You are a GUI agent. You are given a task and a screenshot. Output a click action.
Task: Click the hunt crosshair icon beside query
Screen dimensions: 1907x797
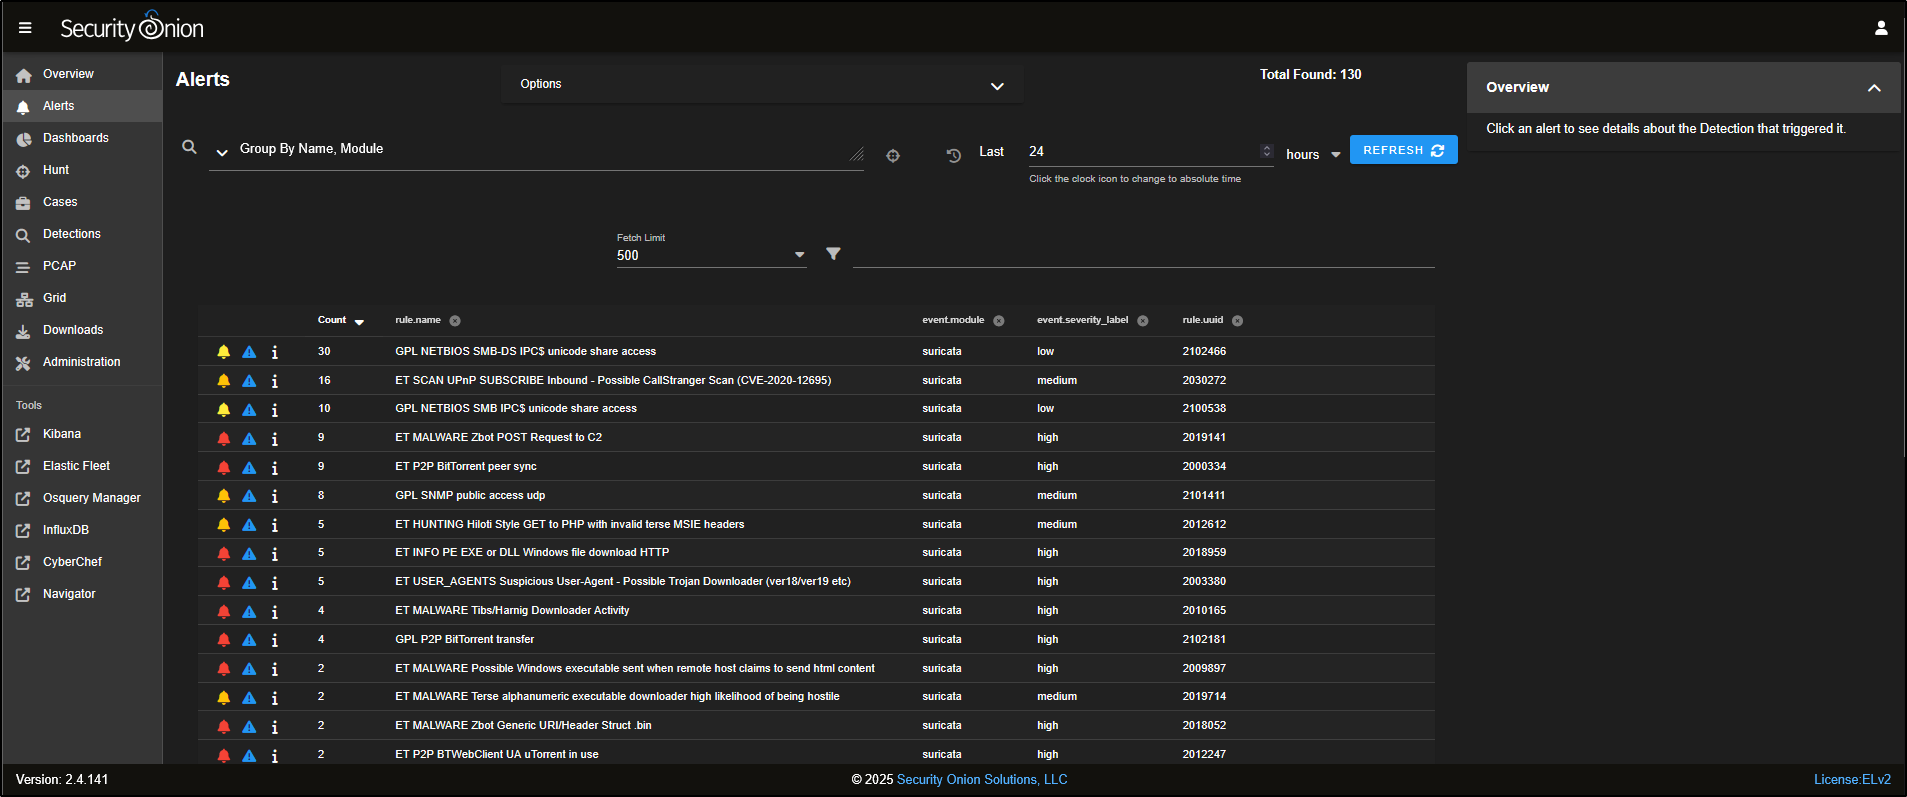[893, 155]
